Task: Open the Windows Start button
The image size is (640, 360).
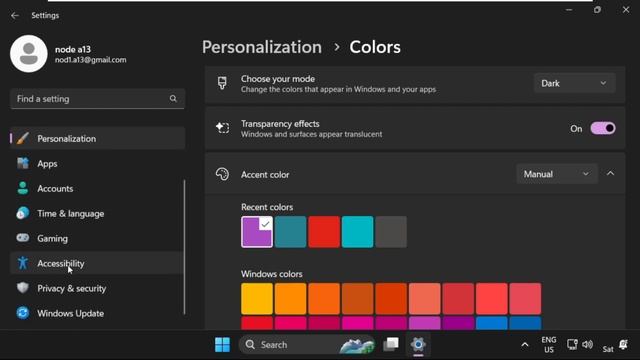Action: point(222,344)
